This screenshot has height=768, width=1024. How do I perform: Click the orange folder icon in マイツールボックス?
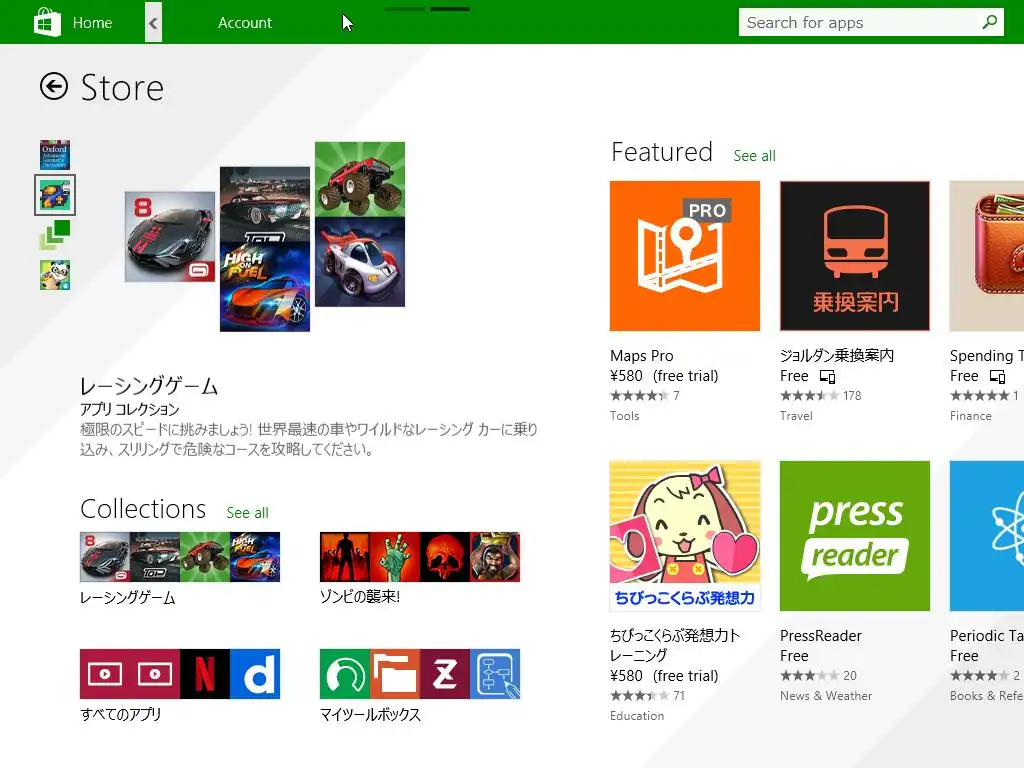(395, 674)
